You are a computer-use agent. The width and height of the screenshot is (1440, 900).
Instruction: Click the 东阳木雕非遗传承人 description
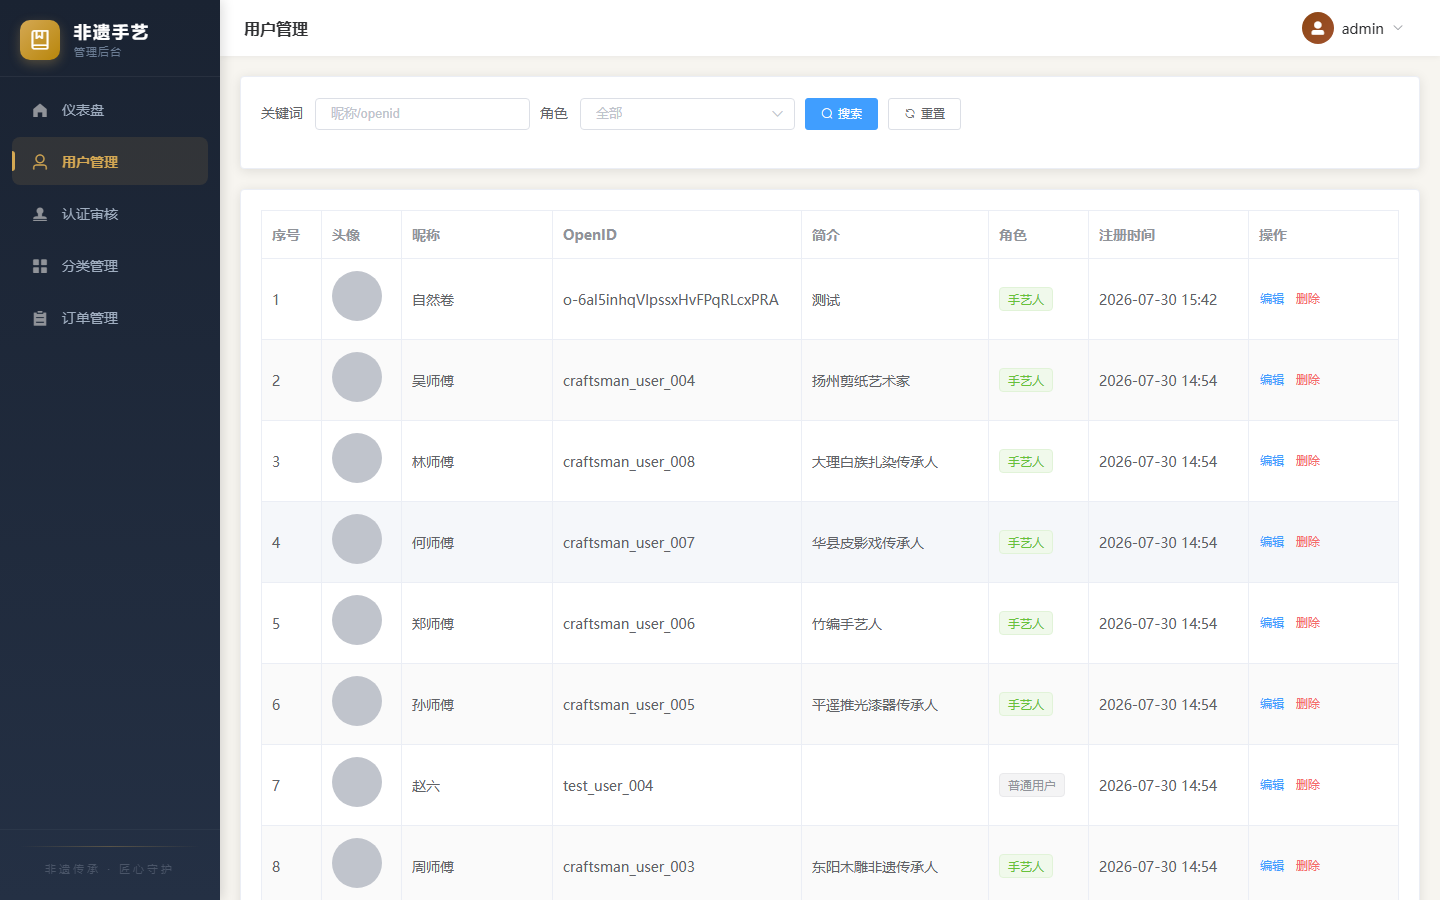875,867
